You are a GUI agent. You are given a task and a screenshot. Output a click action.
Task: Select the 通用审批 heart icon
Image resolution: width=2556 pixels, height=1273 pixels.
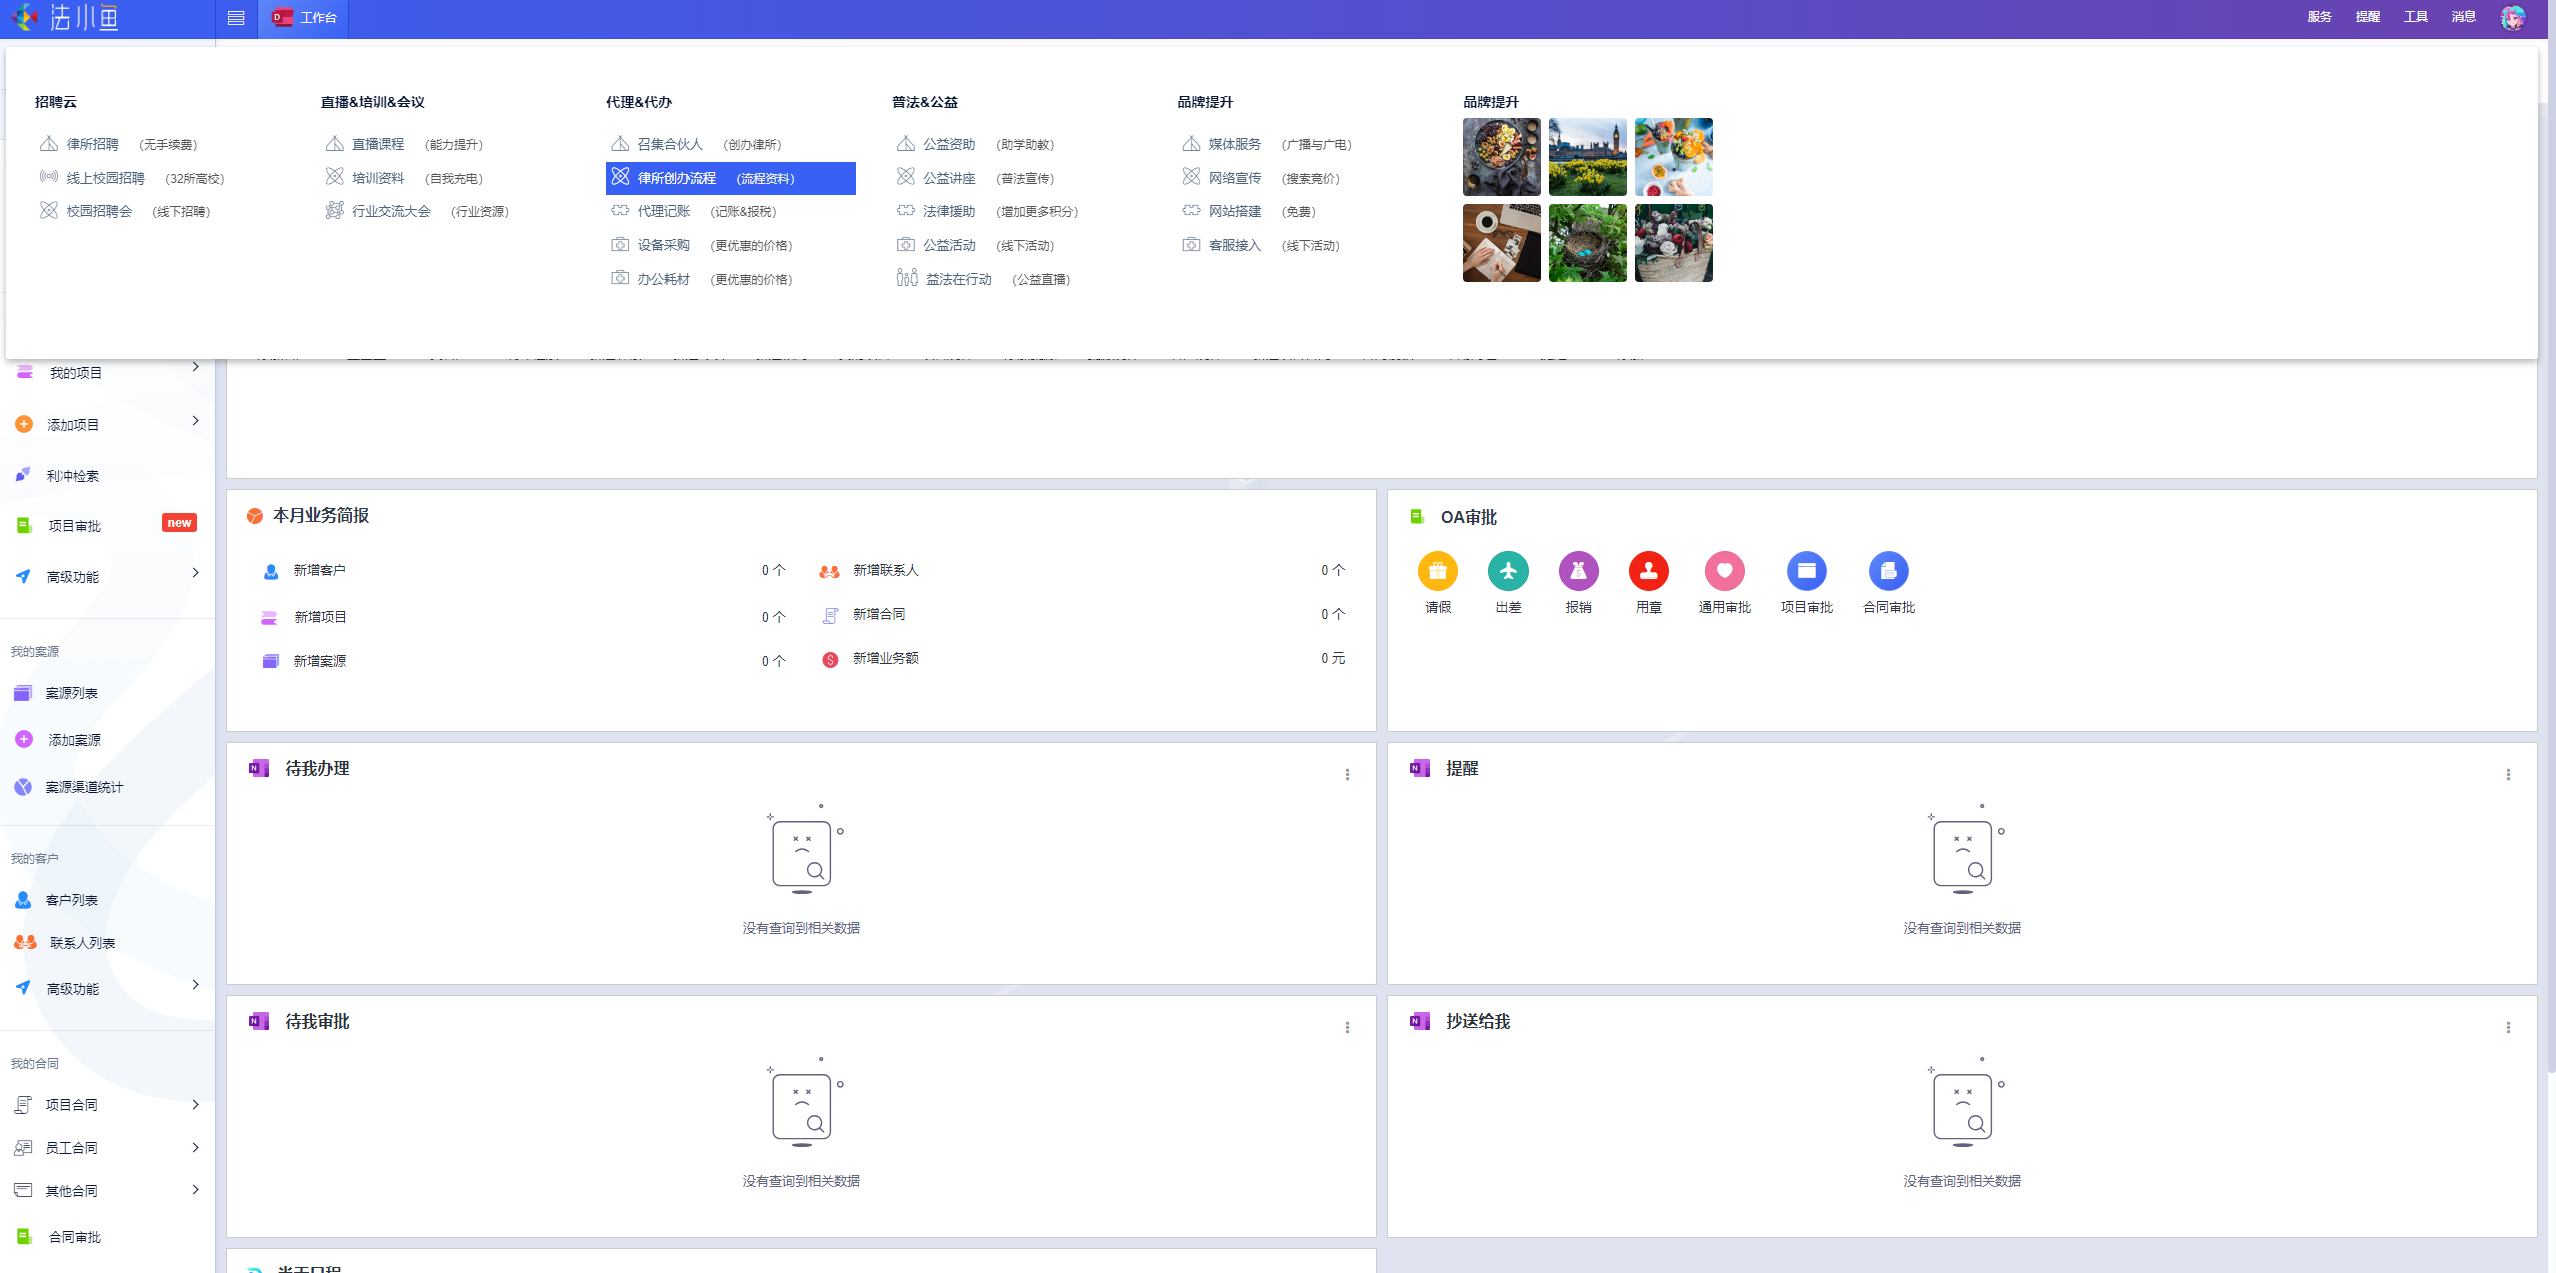(x=1724, y=571)
